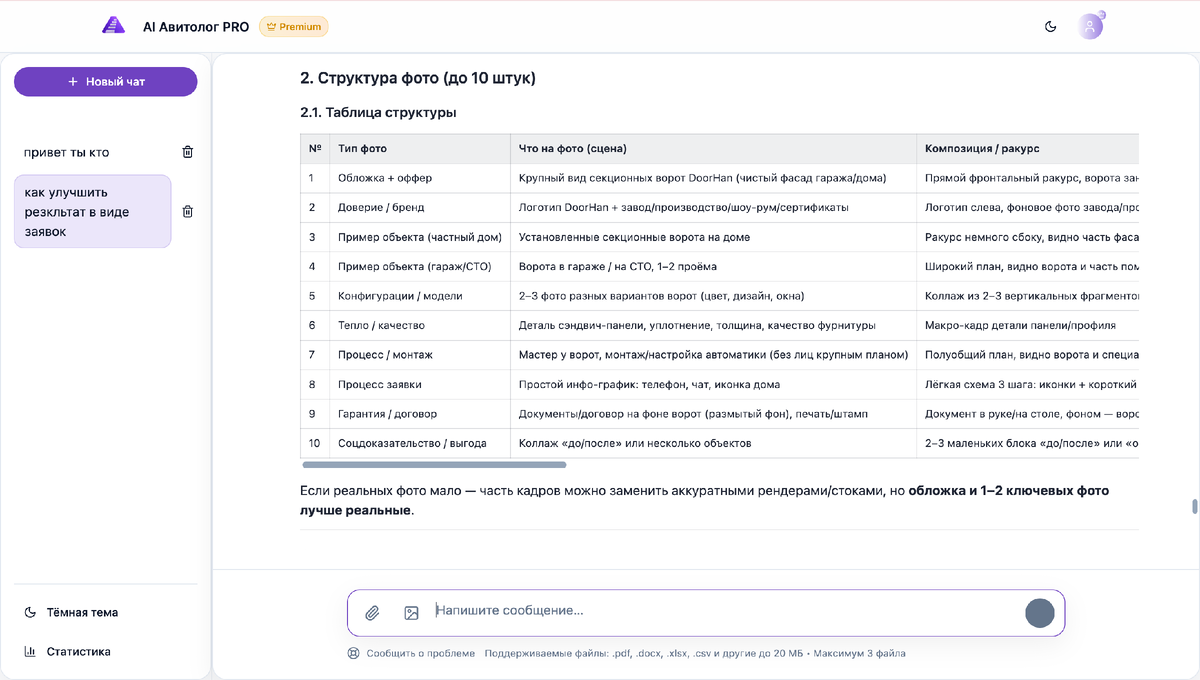This screenshot has height=680, width=1200.
Task: Focus the 'Напишите сообщение...' input field
Action: 725,611
